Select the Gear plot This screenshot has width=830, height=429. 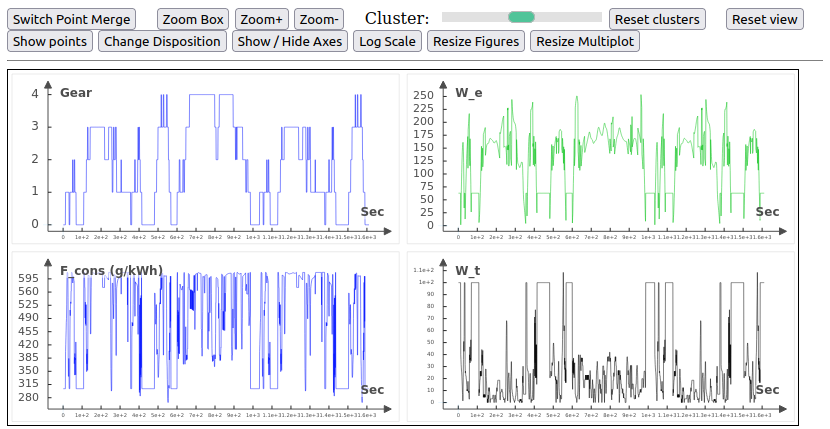pos(205,158)
